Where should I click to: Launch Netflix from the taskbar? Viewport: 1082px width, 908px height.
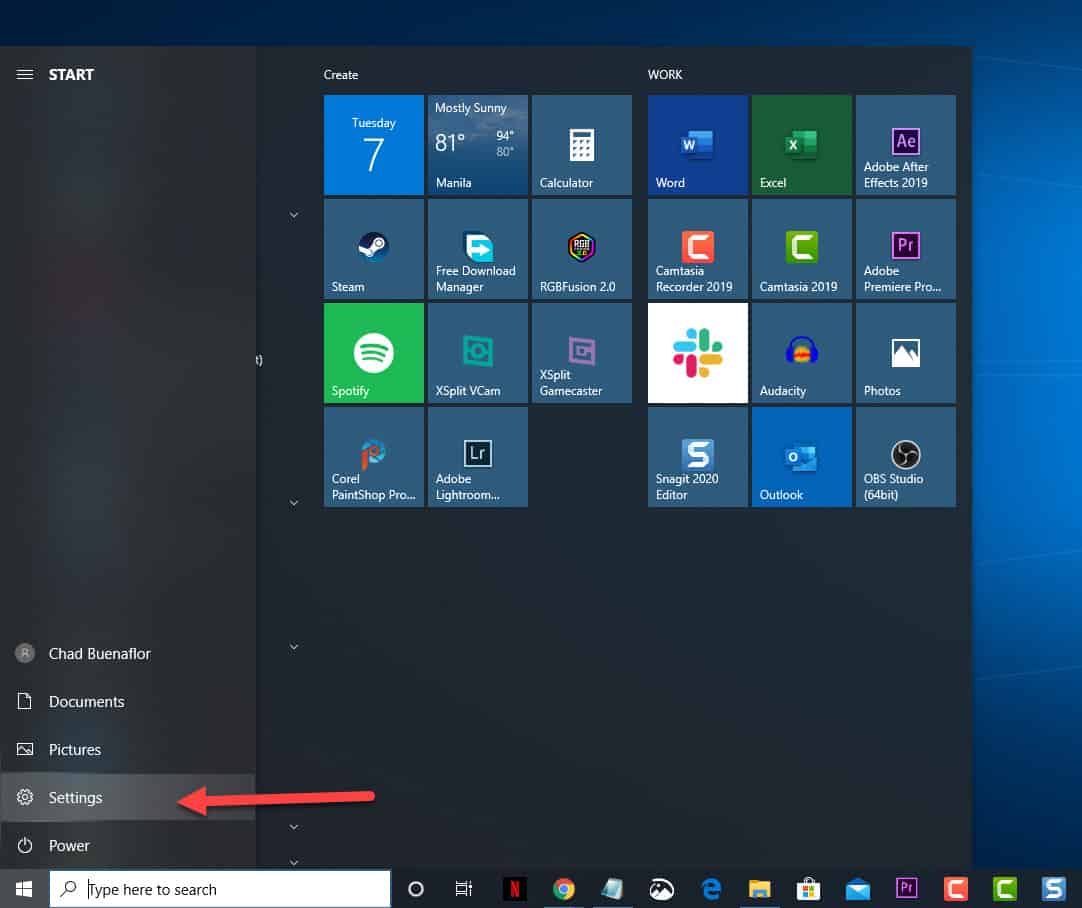(x=515, y=889)
